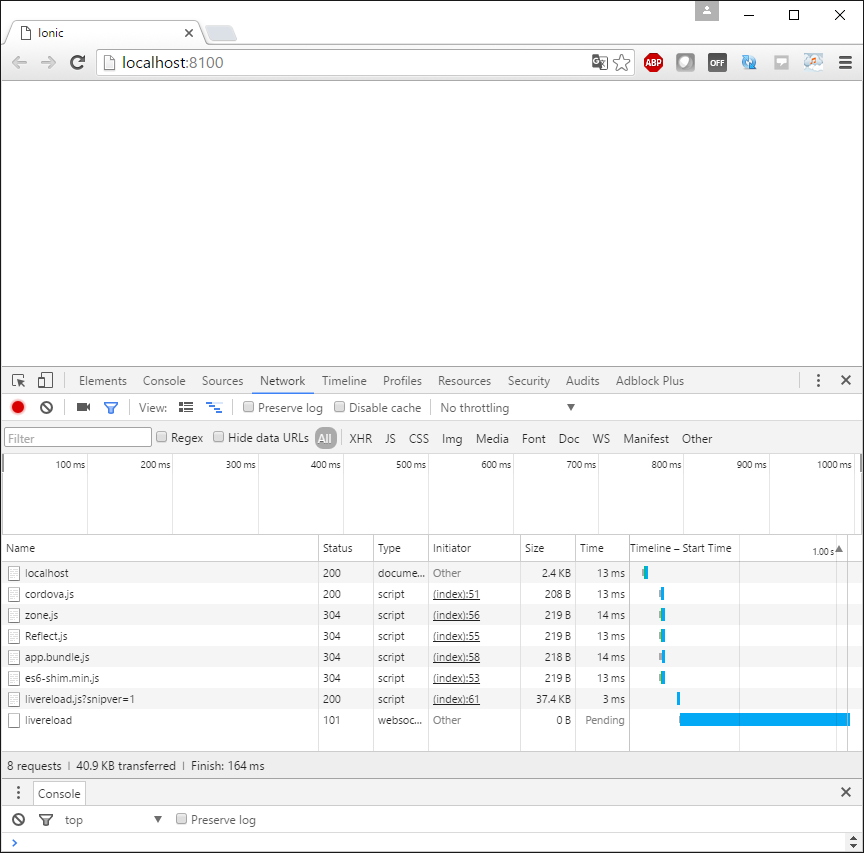
Task: Enable Preserve log in the console drawer
Action: [x=181, y=819]
